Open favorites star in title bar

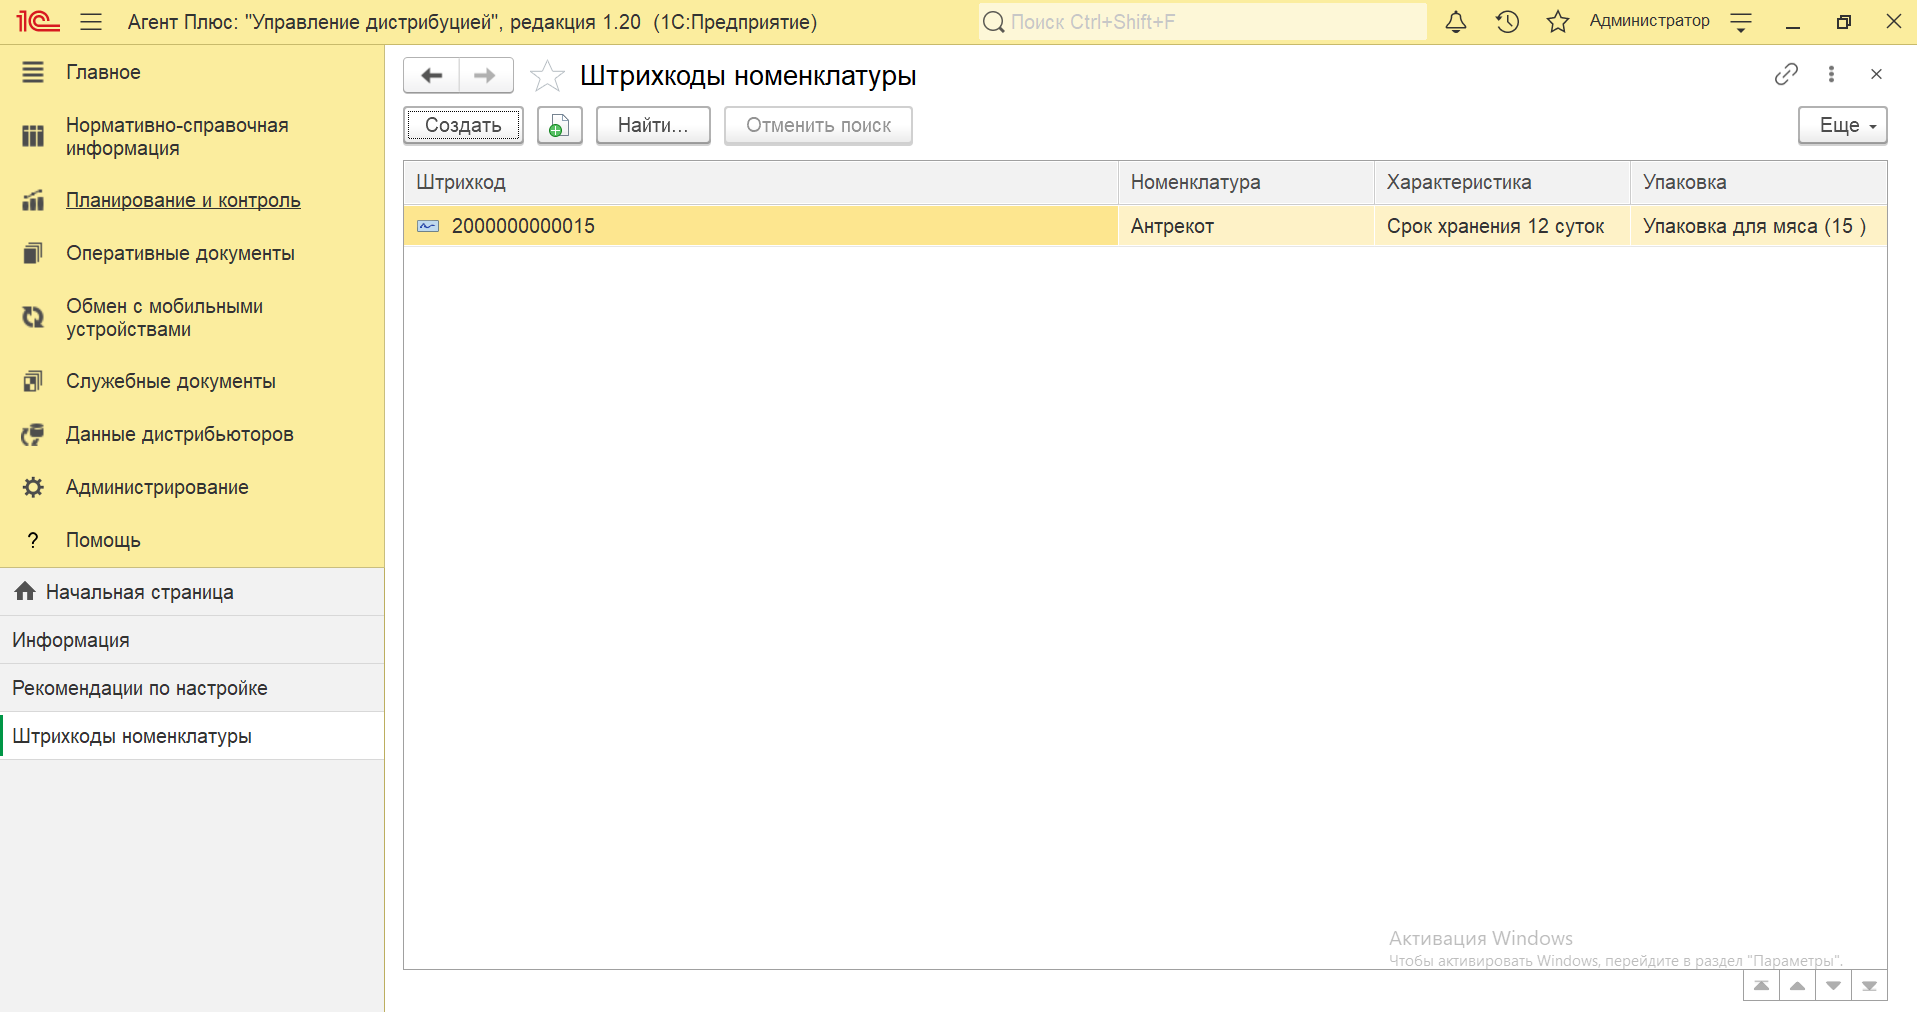click(x=1557, y=22)
